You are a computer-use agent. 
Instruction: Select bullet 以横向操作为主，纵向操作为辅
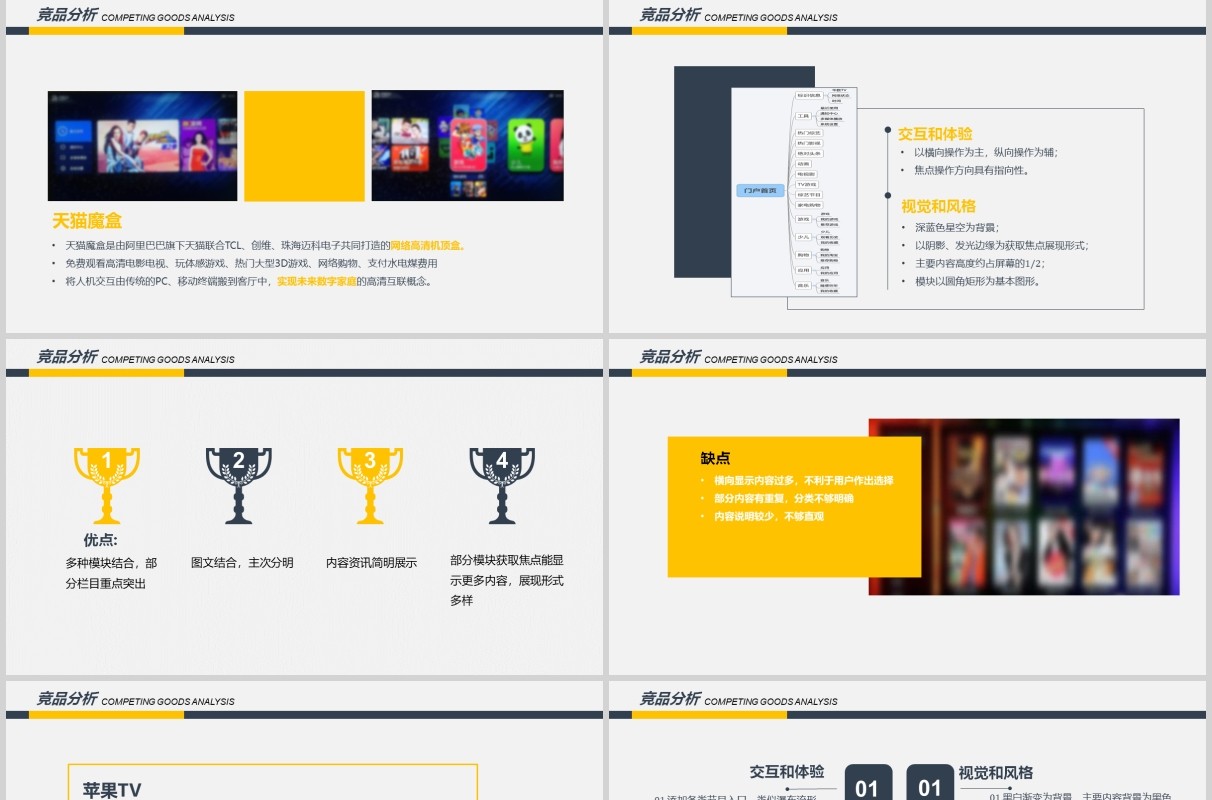coord(986,153)
